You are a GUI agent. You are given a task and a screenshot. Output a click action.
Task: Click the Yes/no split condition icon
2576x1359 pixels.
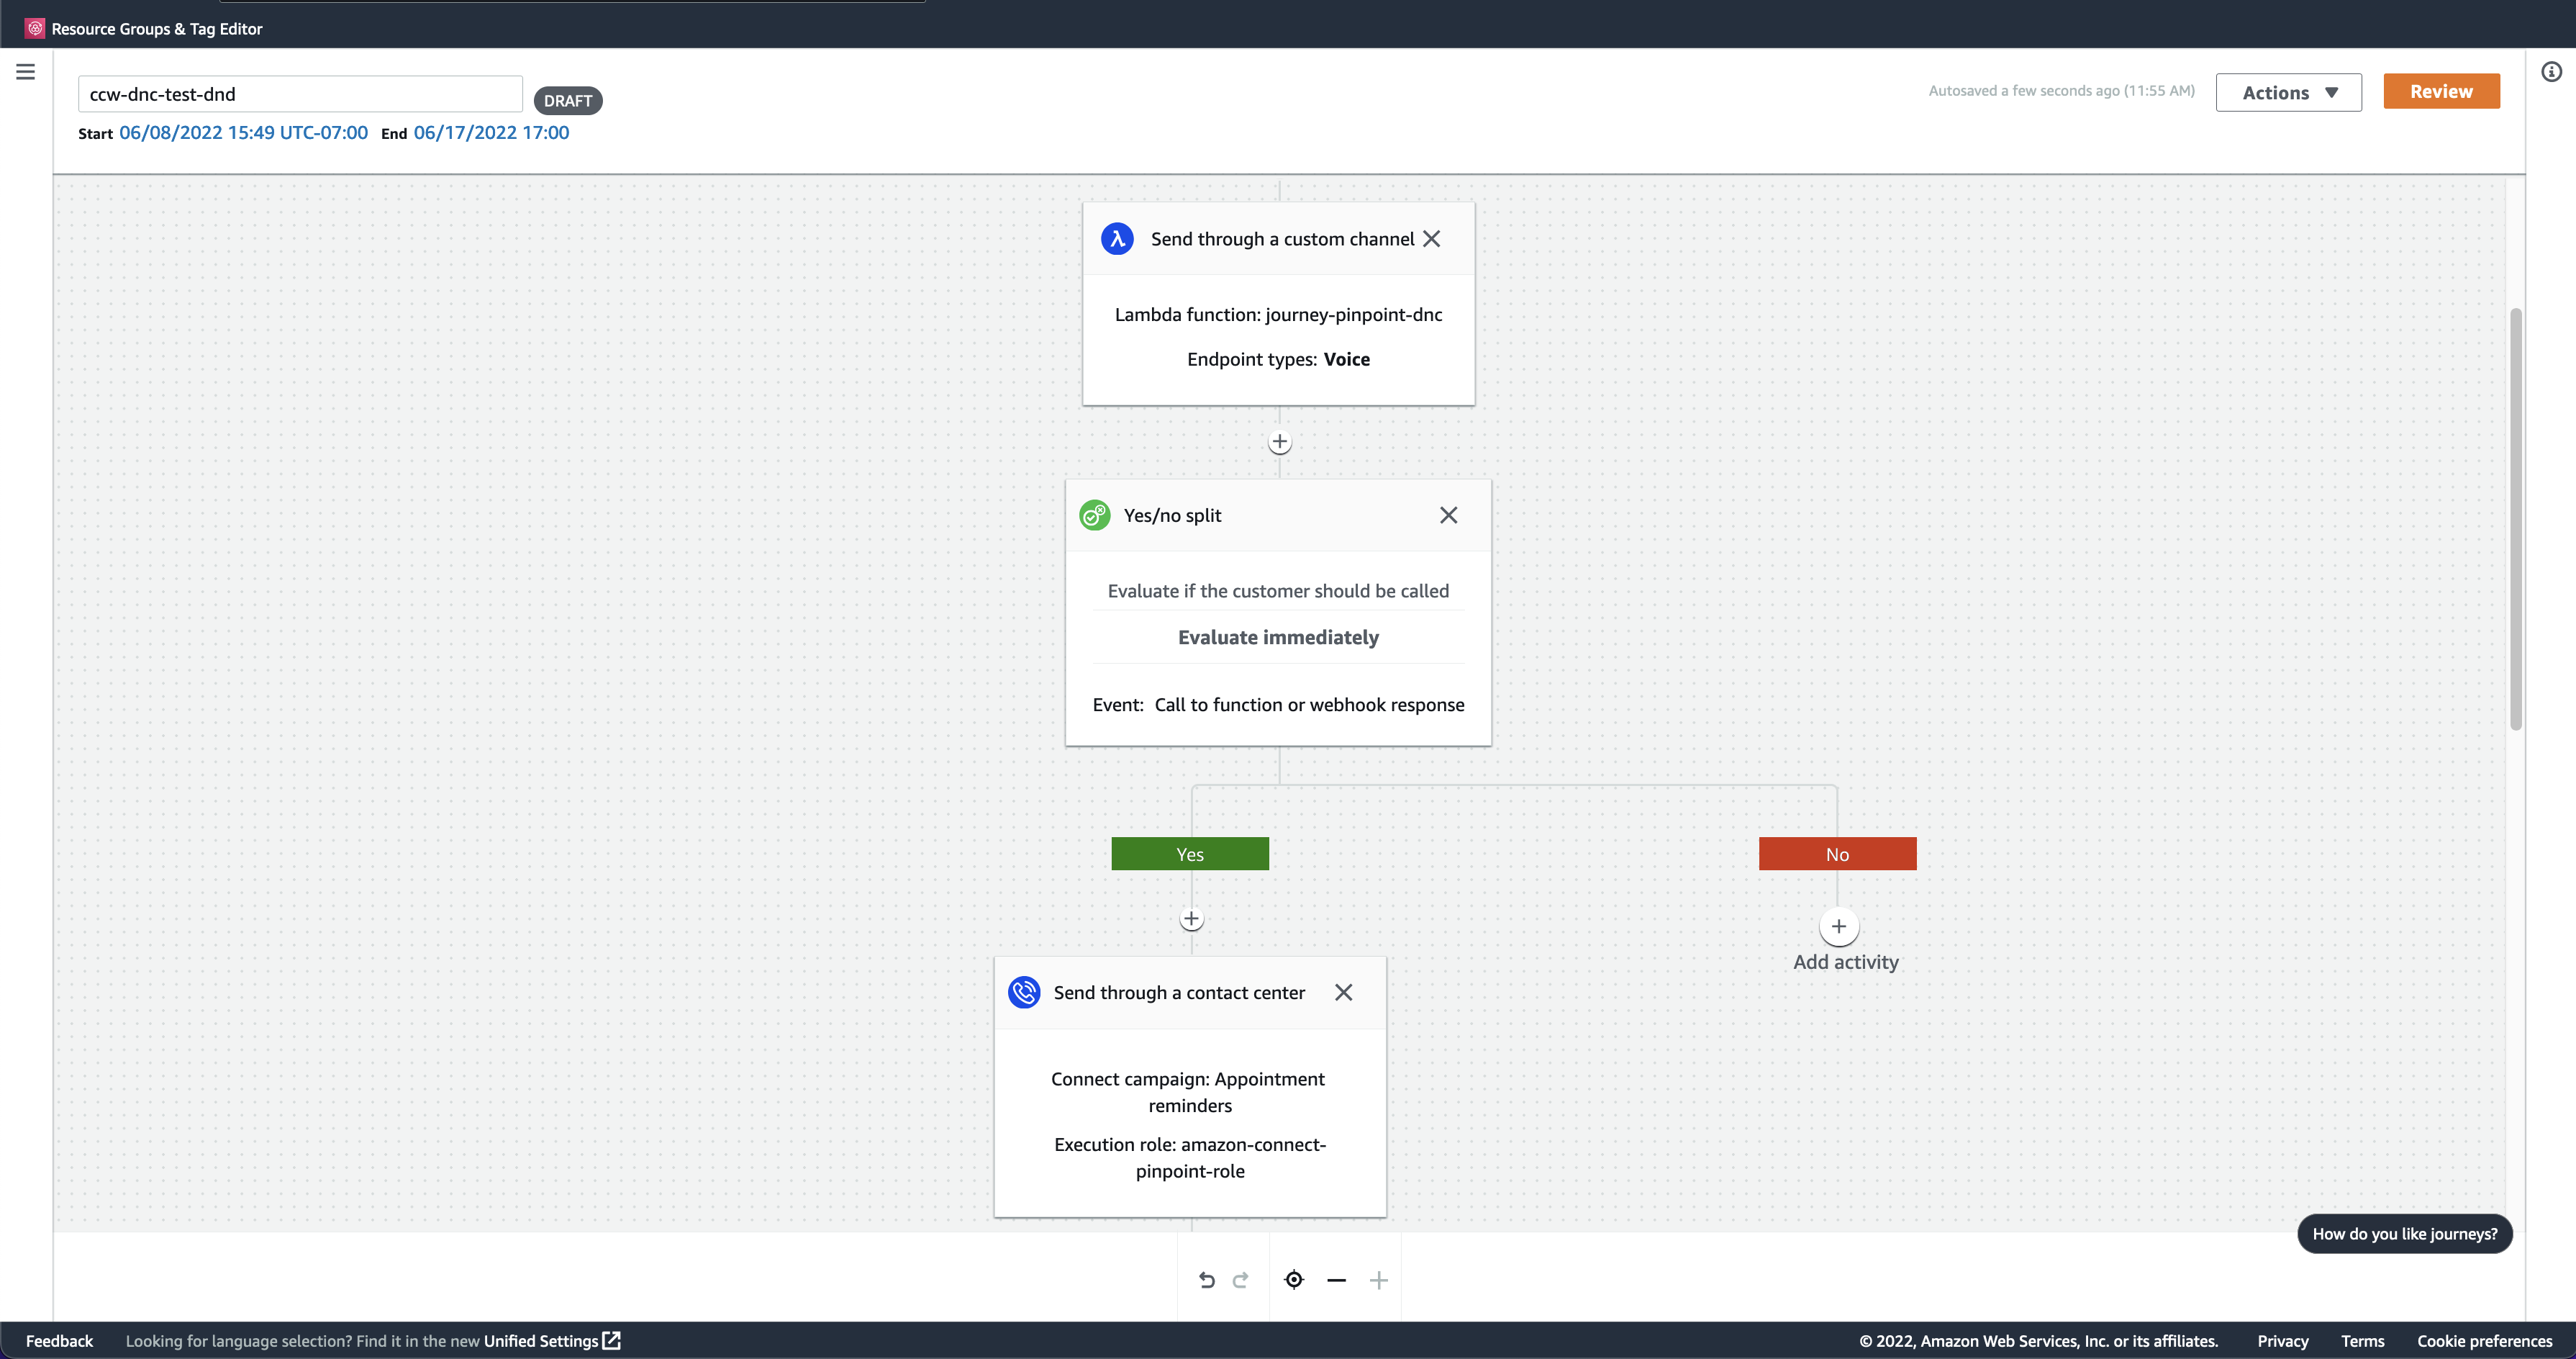(1094, 515)
